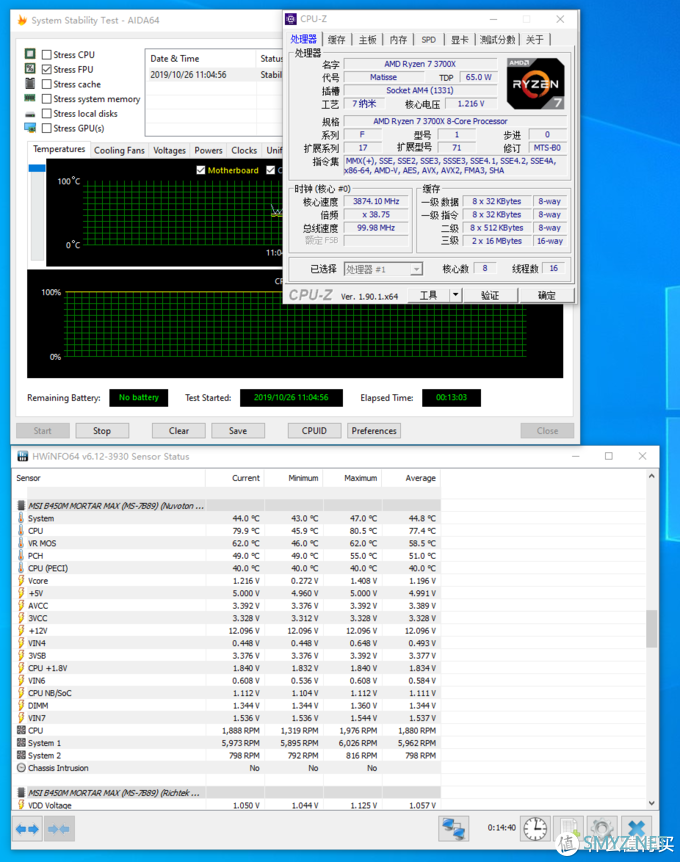Click HWiNFO network remote sensor icon

coord(454,828)
